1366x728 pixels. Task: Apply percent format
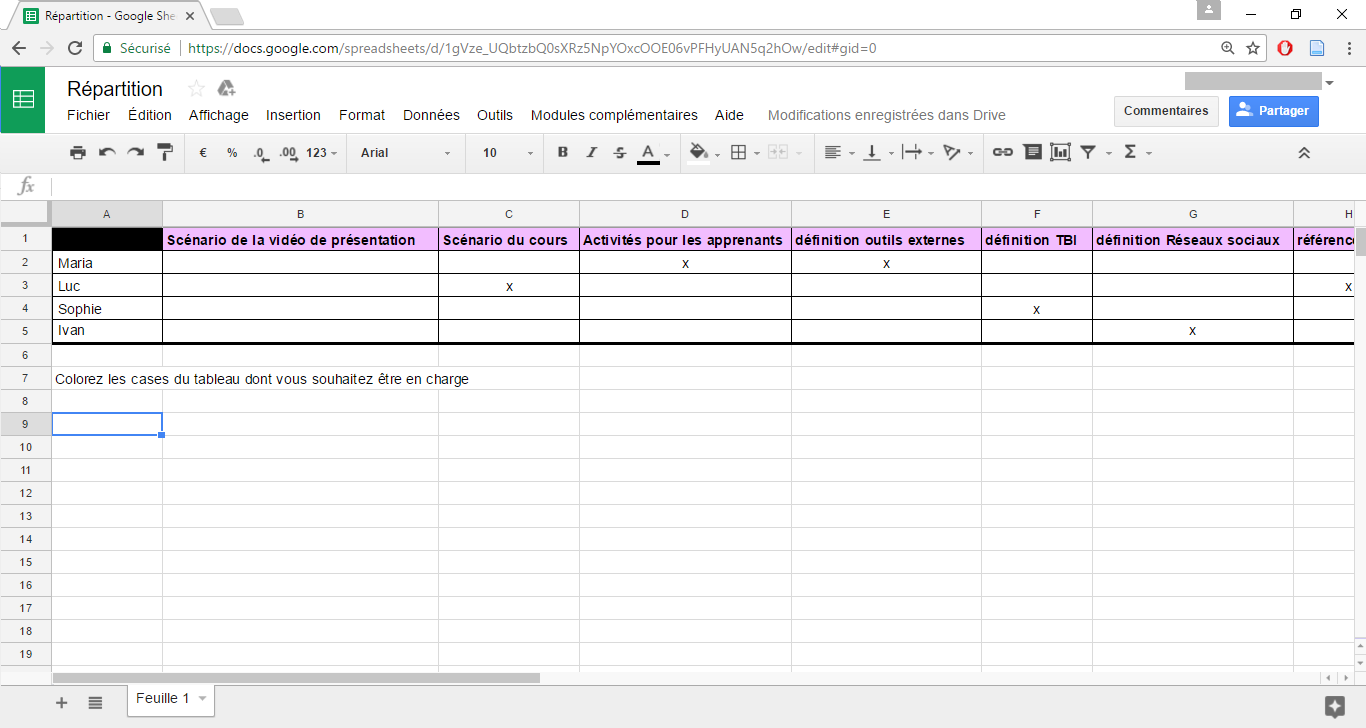pos(232,153)
